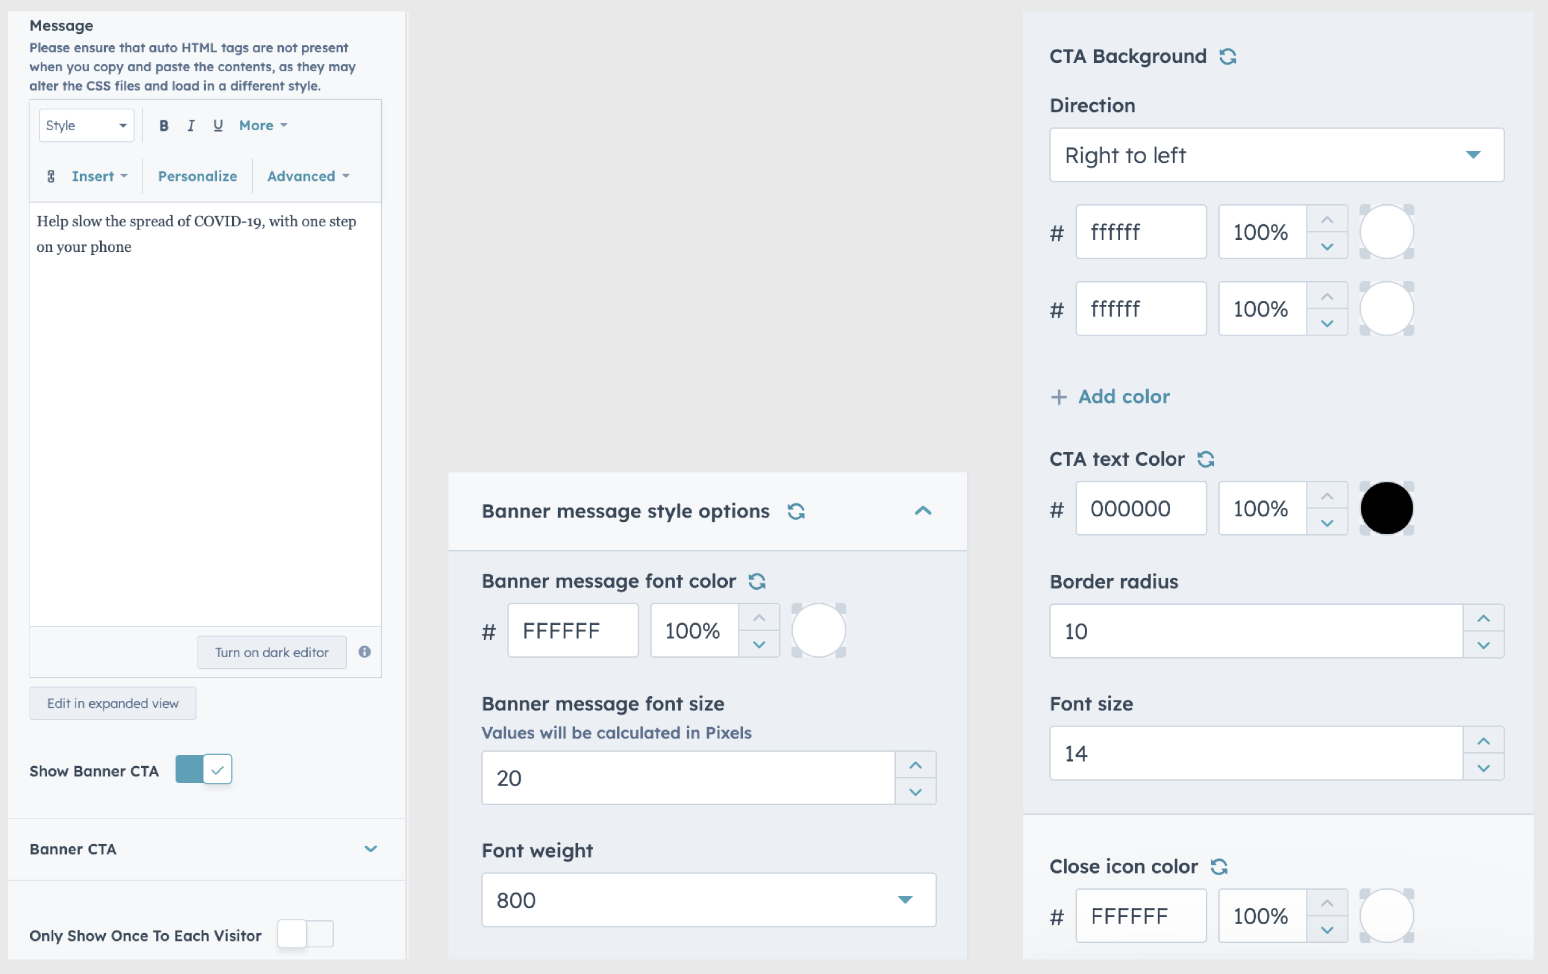
Task: Enable Only Show Once To Each Visitor
Action: click(305, 934)
